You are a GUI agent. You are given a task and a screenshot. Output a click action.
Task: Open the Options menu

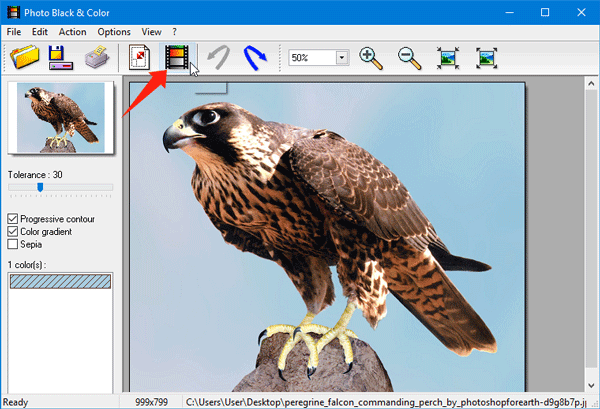[114, 32]
